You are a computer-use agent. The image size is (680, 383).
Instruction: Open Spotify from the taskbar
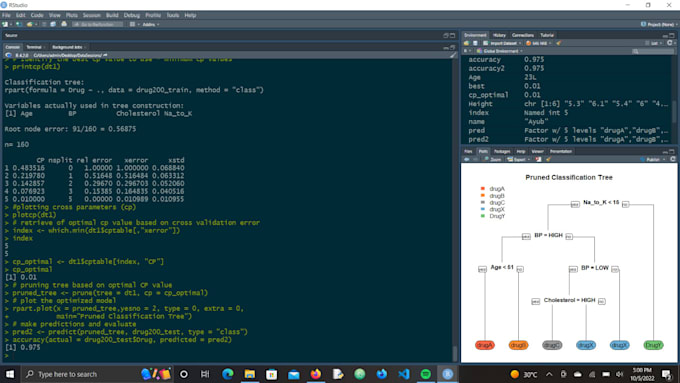(426, 374)
